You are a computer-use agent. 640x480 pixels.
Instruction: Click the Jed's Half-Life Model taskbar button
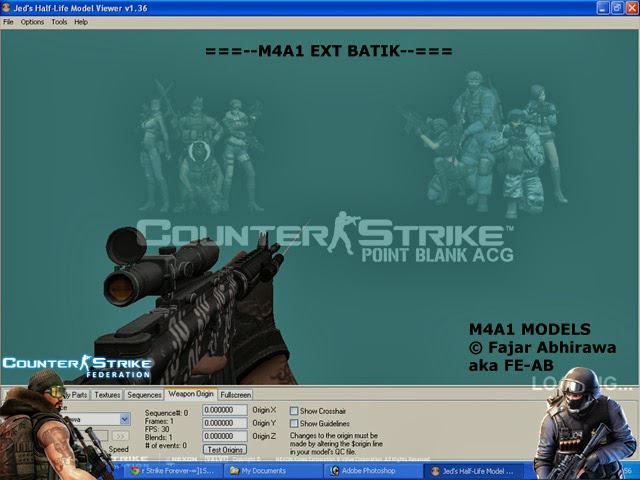click(x=474, y=471)
